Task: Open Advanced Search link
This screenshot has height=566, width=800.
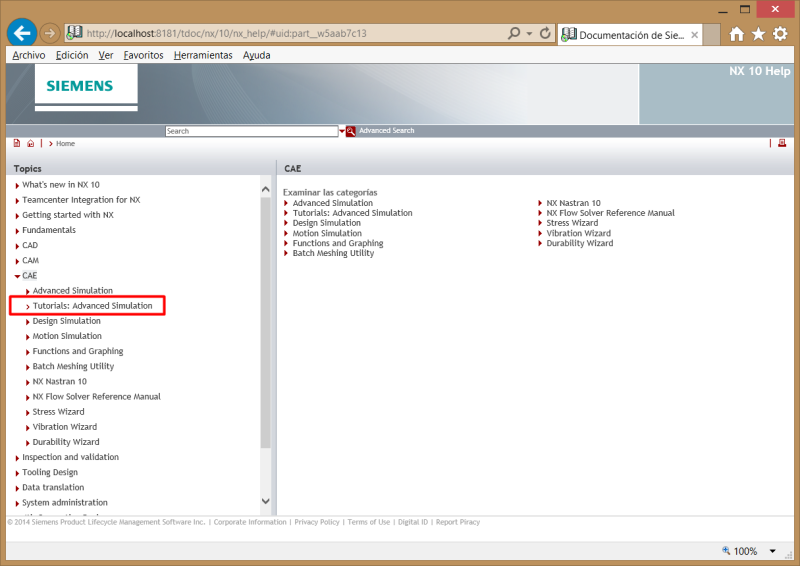Action: click(x=386, y=131)
